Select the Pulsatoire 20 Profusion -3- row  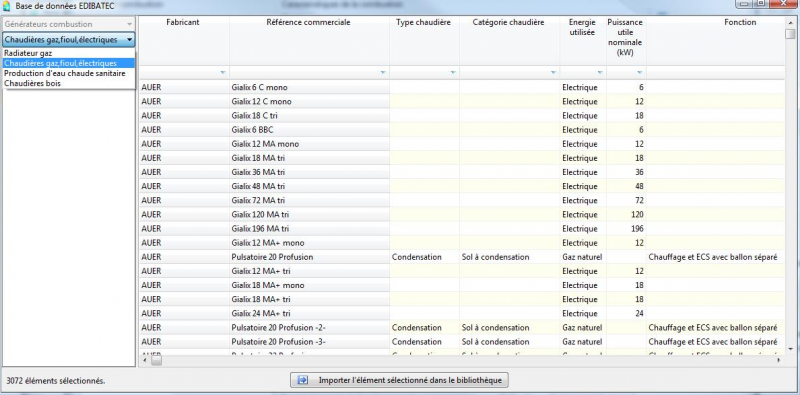tap(461, 341)
